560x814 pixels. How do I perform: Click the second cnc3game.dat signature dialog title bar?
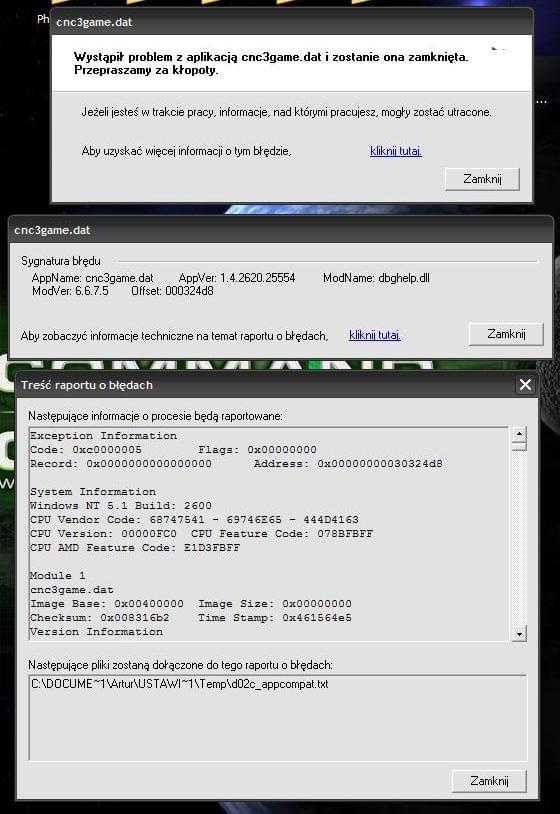pos(281,230)
